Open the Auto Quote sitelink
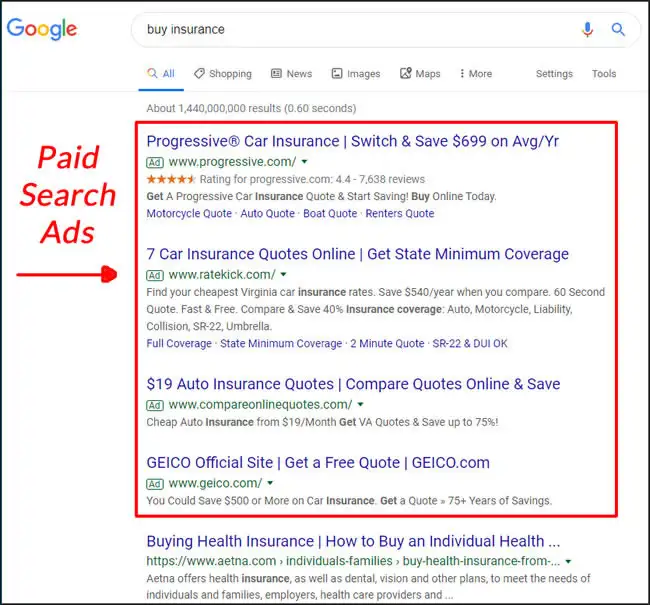Viewport: 650px width, 605px height. (267, 214)
